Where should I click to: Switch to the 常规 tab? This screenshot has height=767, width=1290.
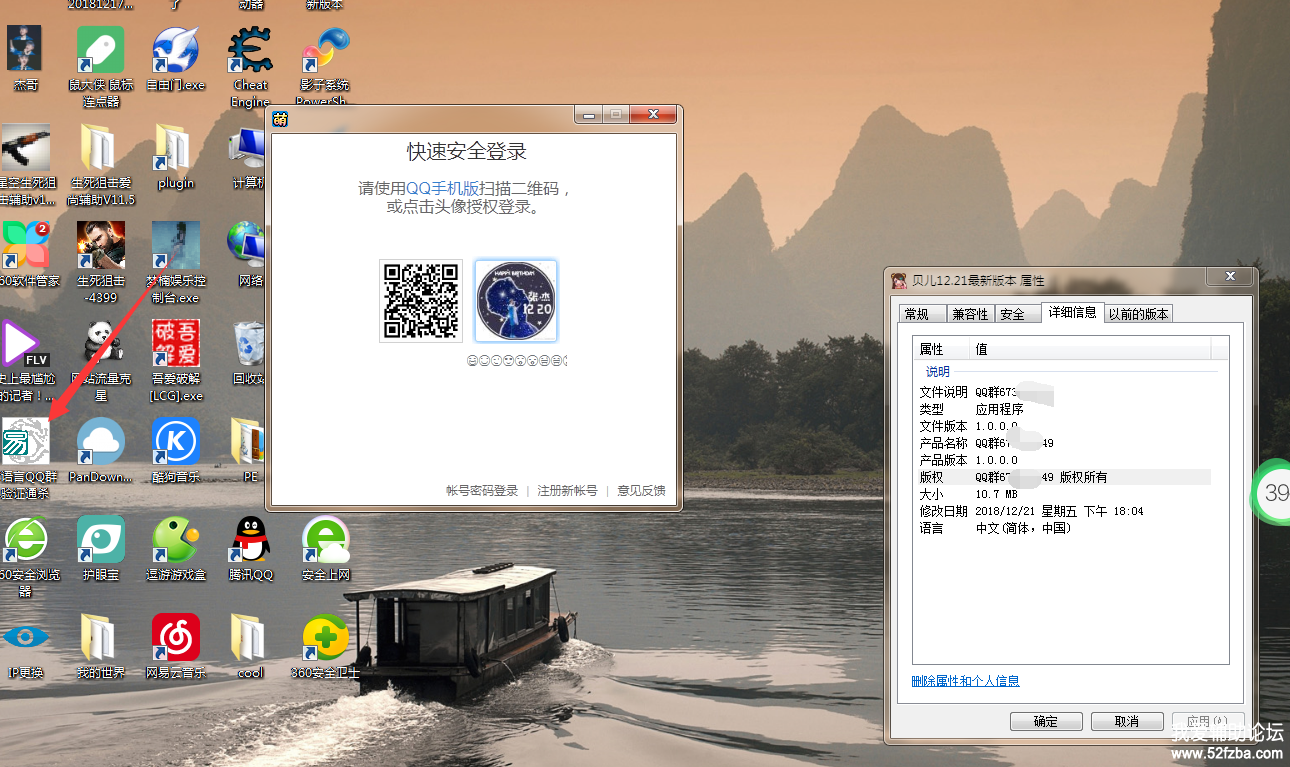[917, 314]
